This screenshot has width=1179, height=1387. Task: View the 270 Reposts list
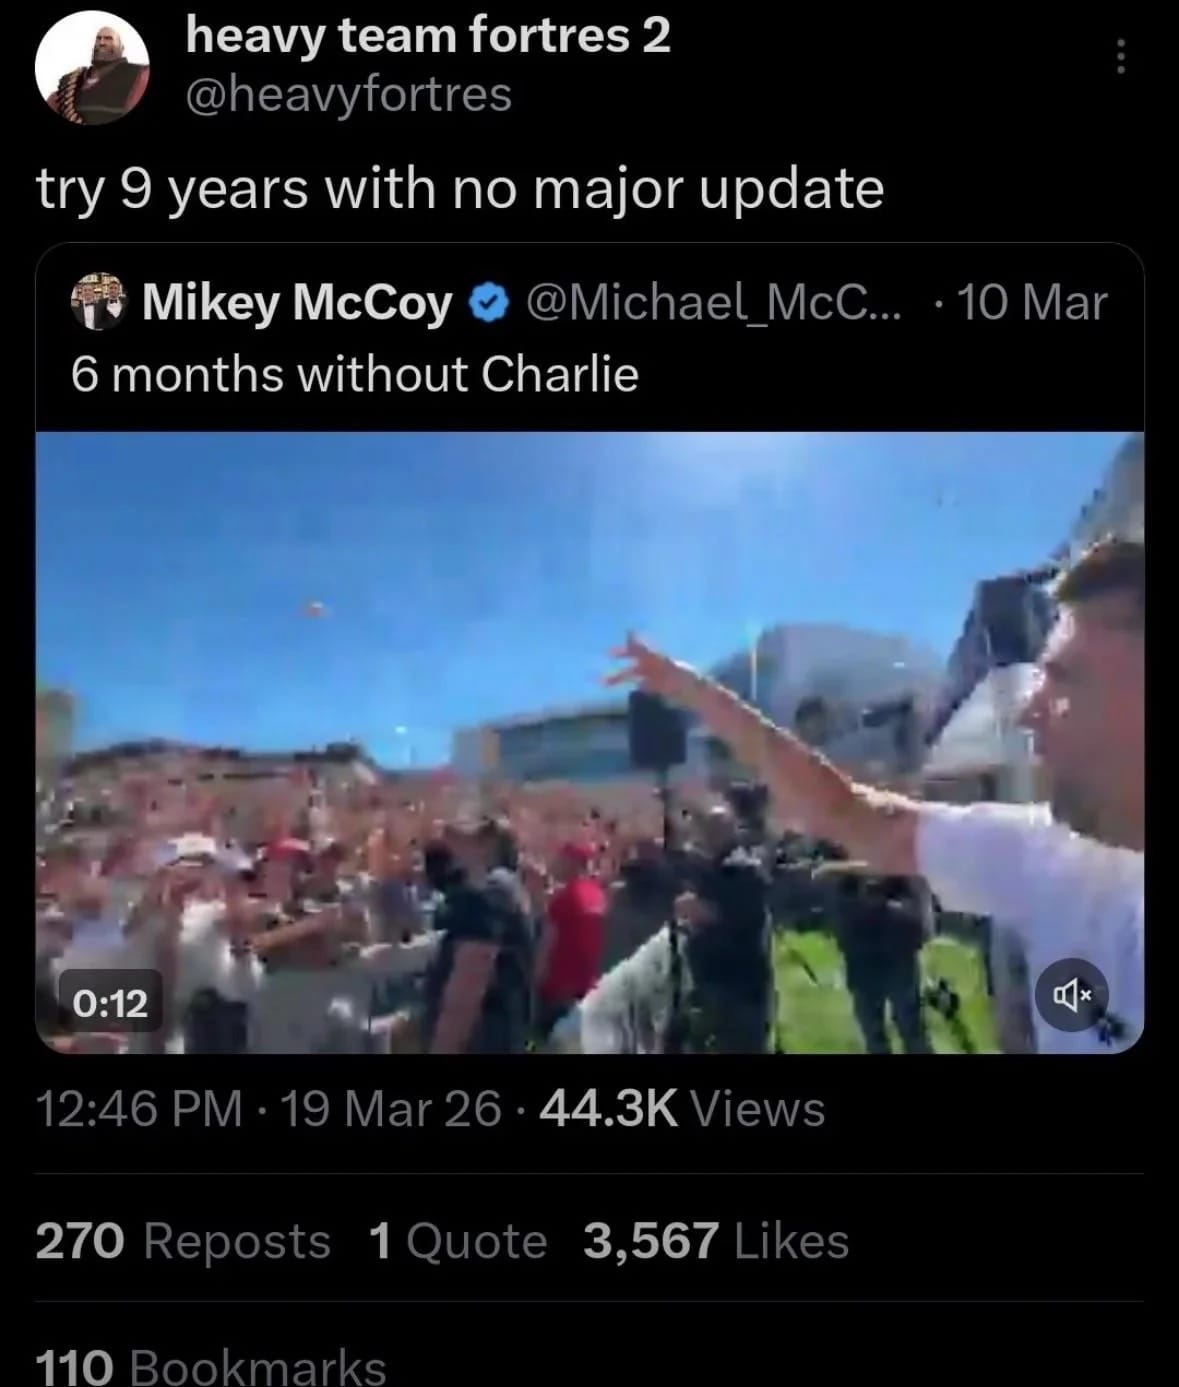tap(183, 1241)
